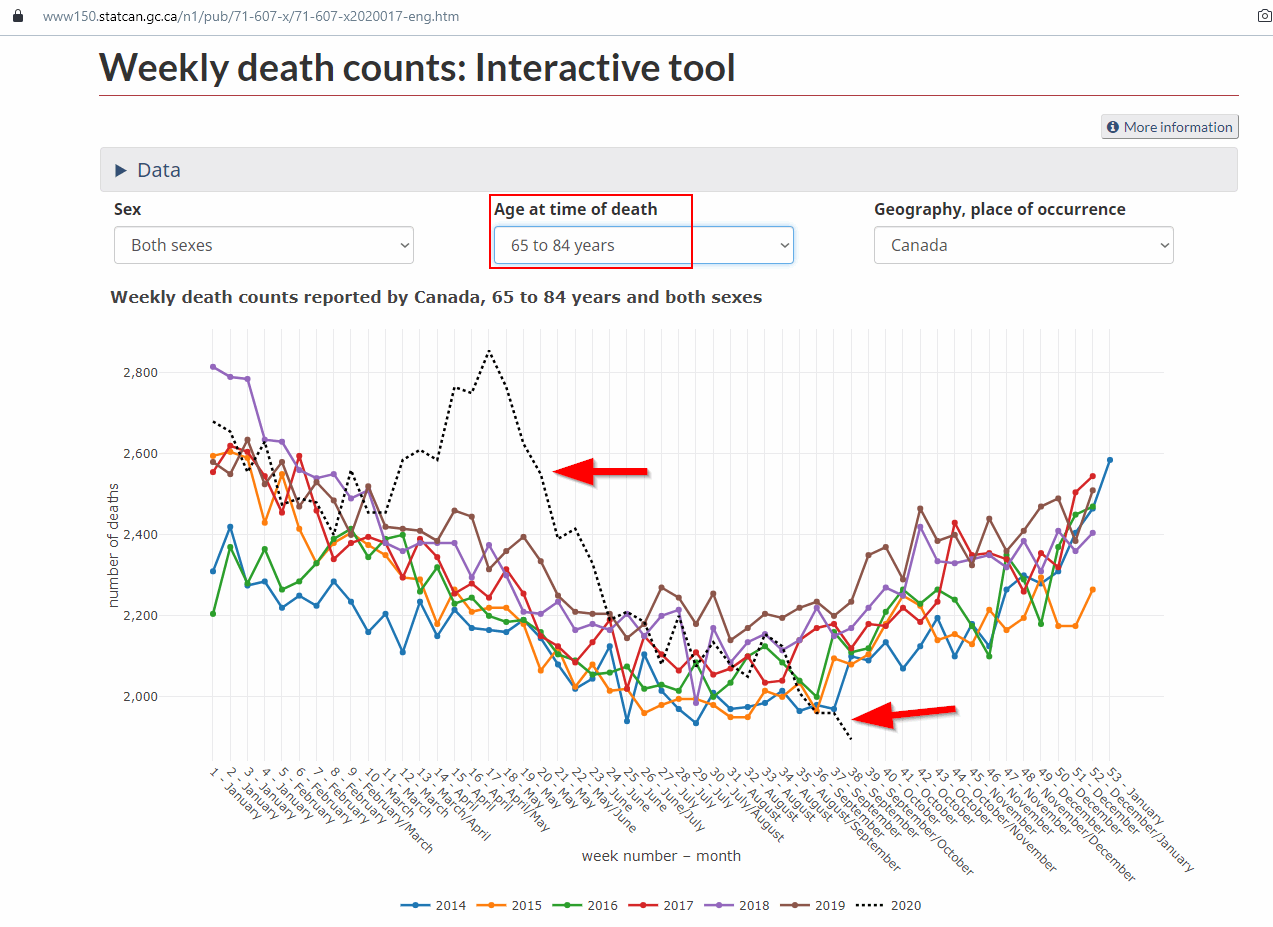
Task: Click the Weekly death counts: Interactive tool heading
Action: coord(417,67)
